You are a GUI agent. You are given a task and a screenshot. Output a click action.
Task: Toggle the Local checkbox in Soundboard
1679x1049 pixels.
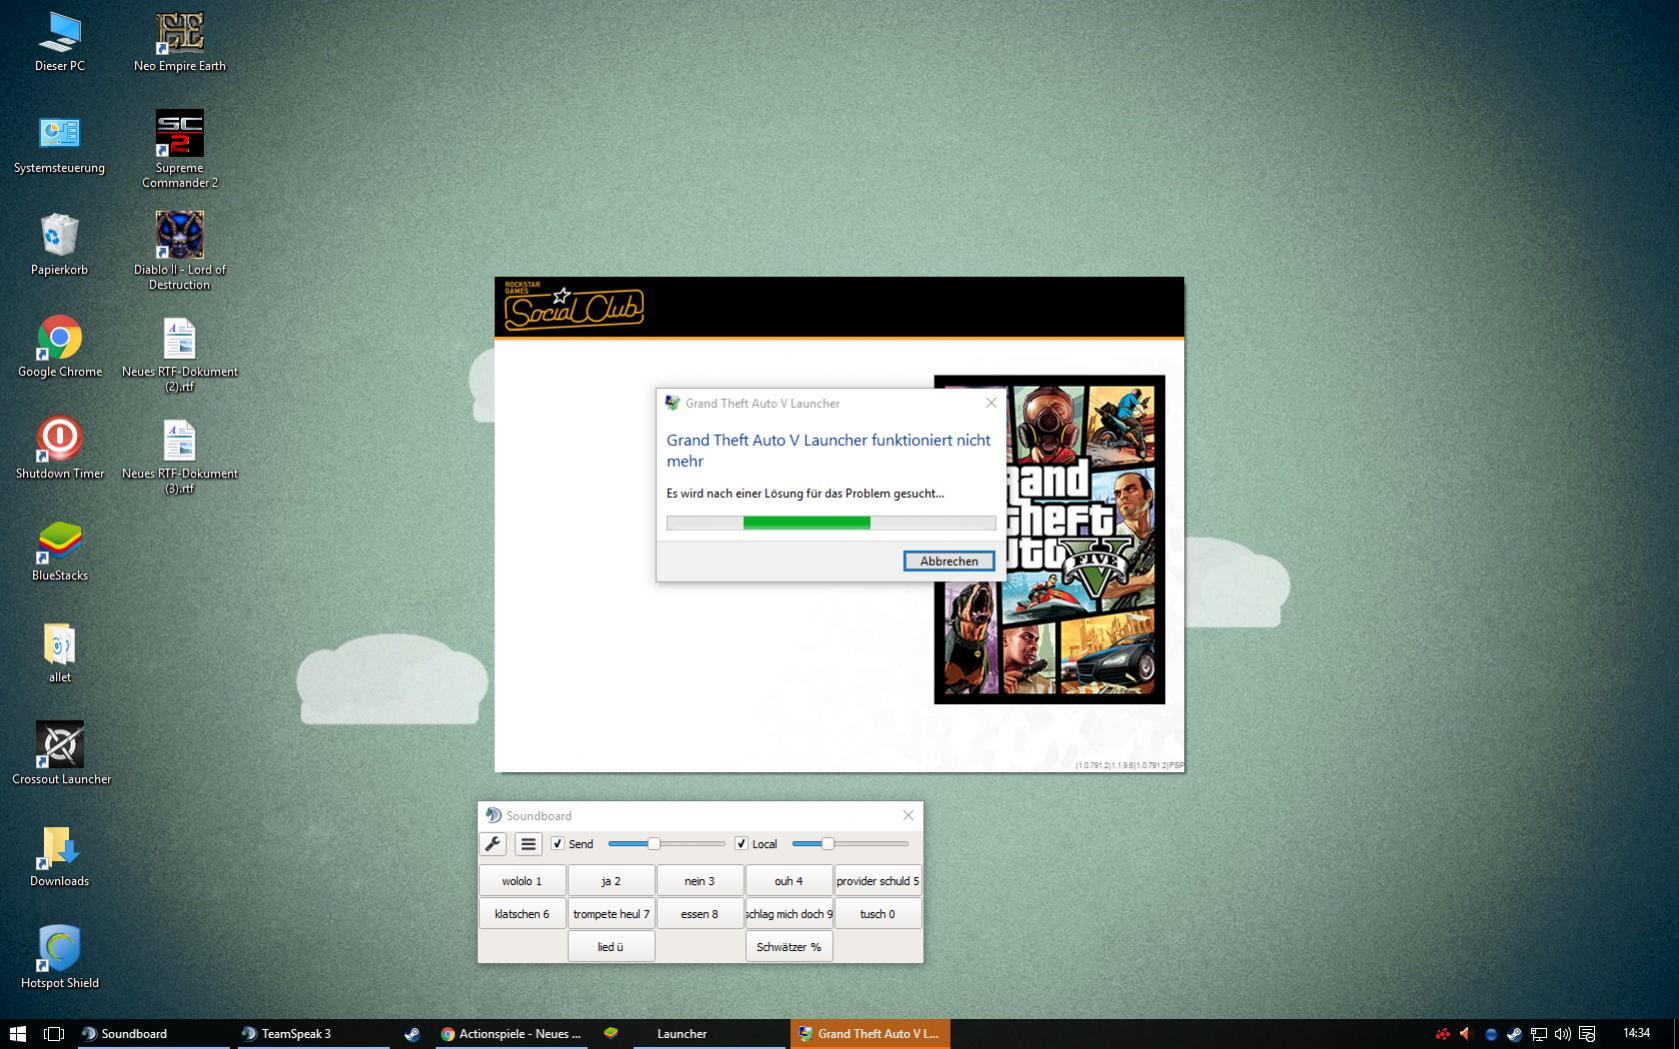click(741, 844)
